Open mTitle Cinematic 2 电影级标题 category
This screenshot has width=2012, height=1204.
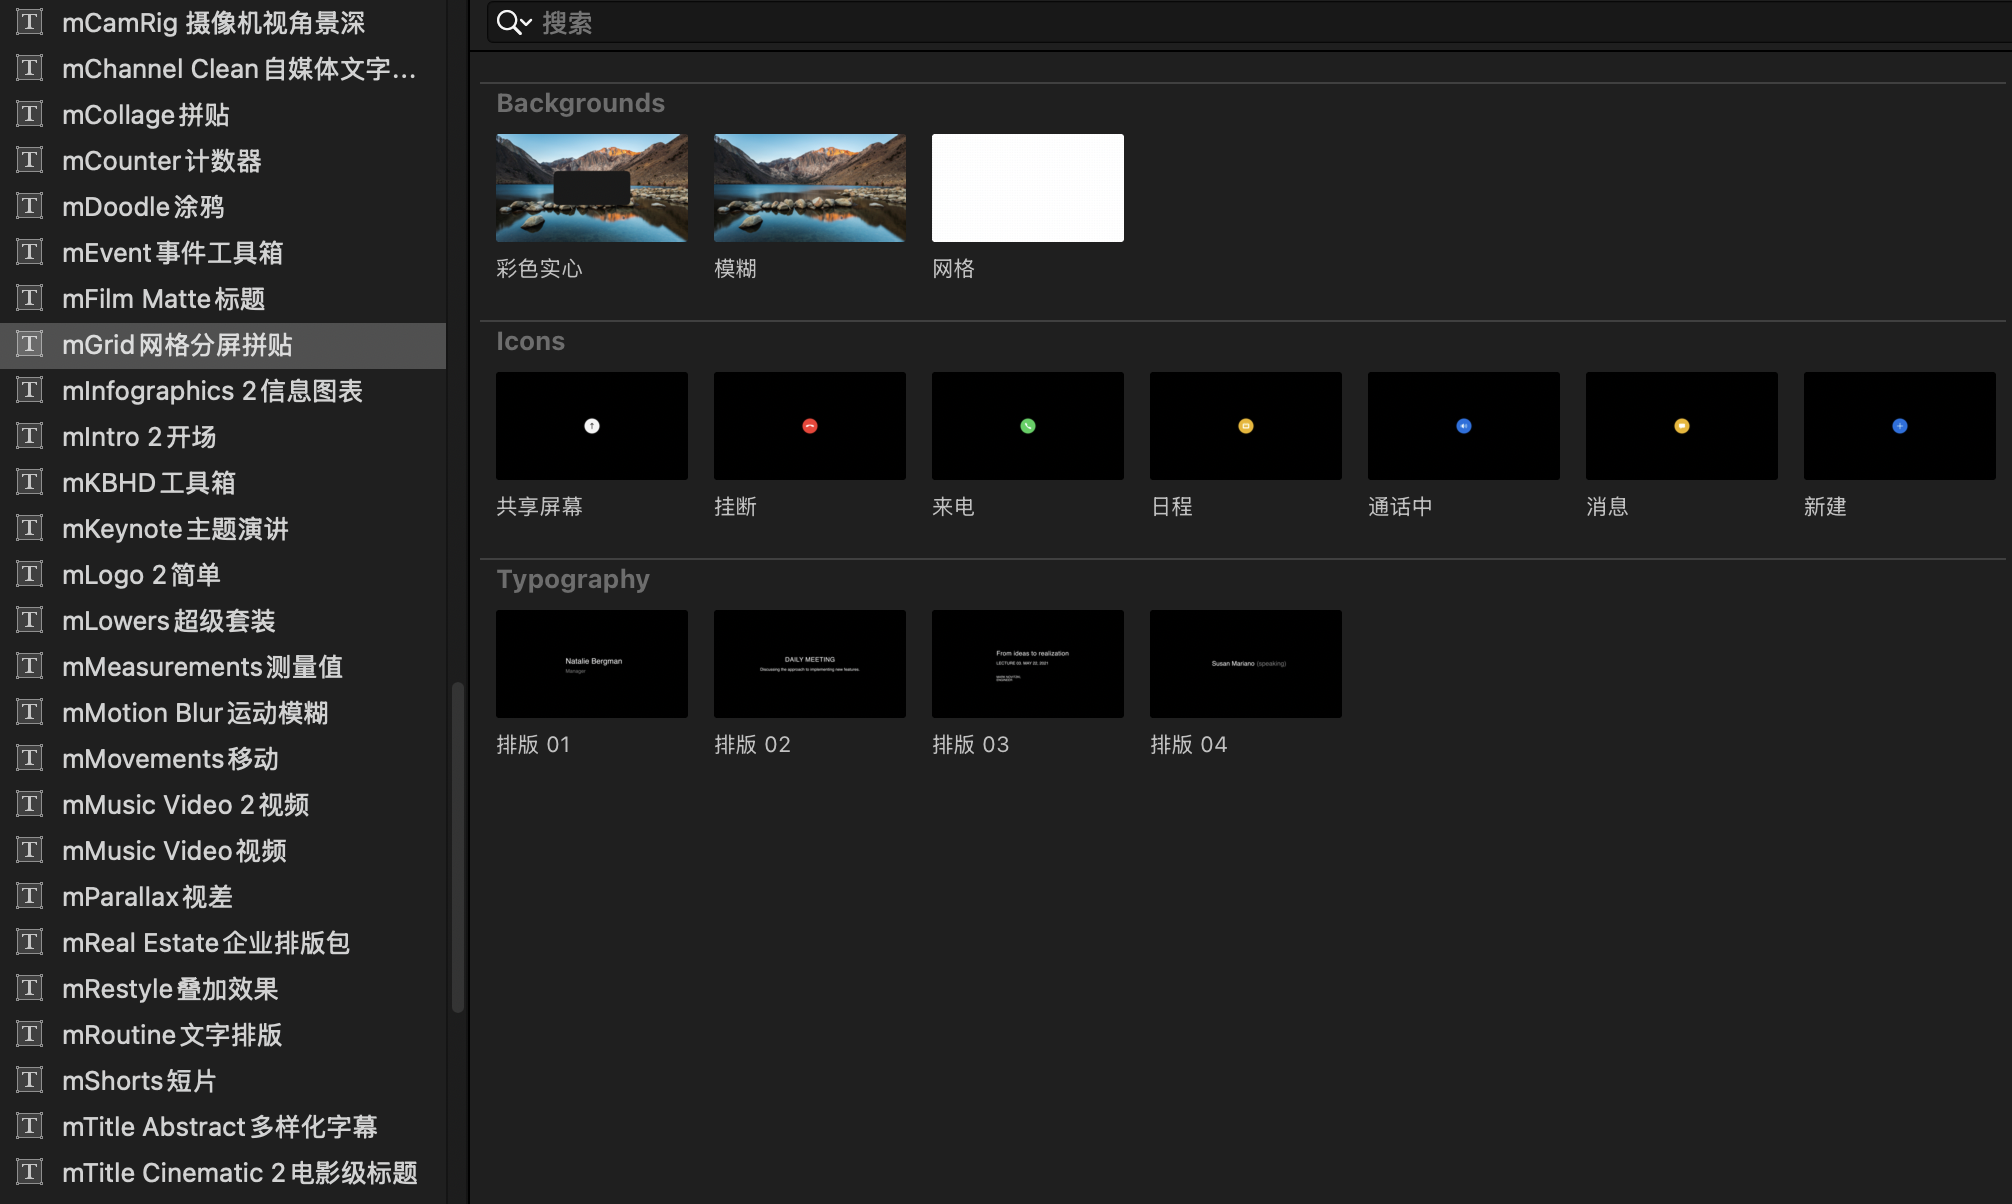click(x=223, y=1172)
